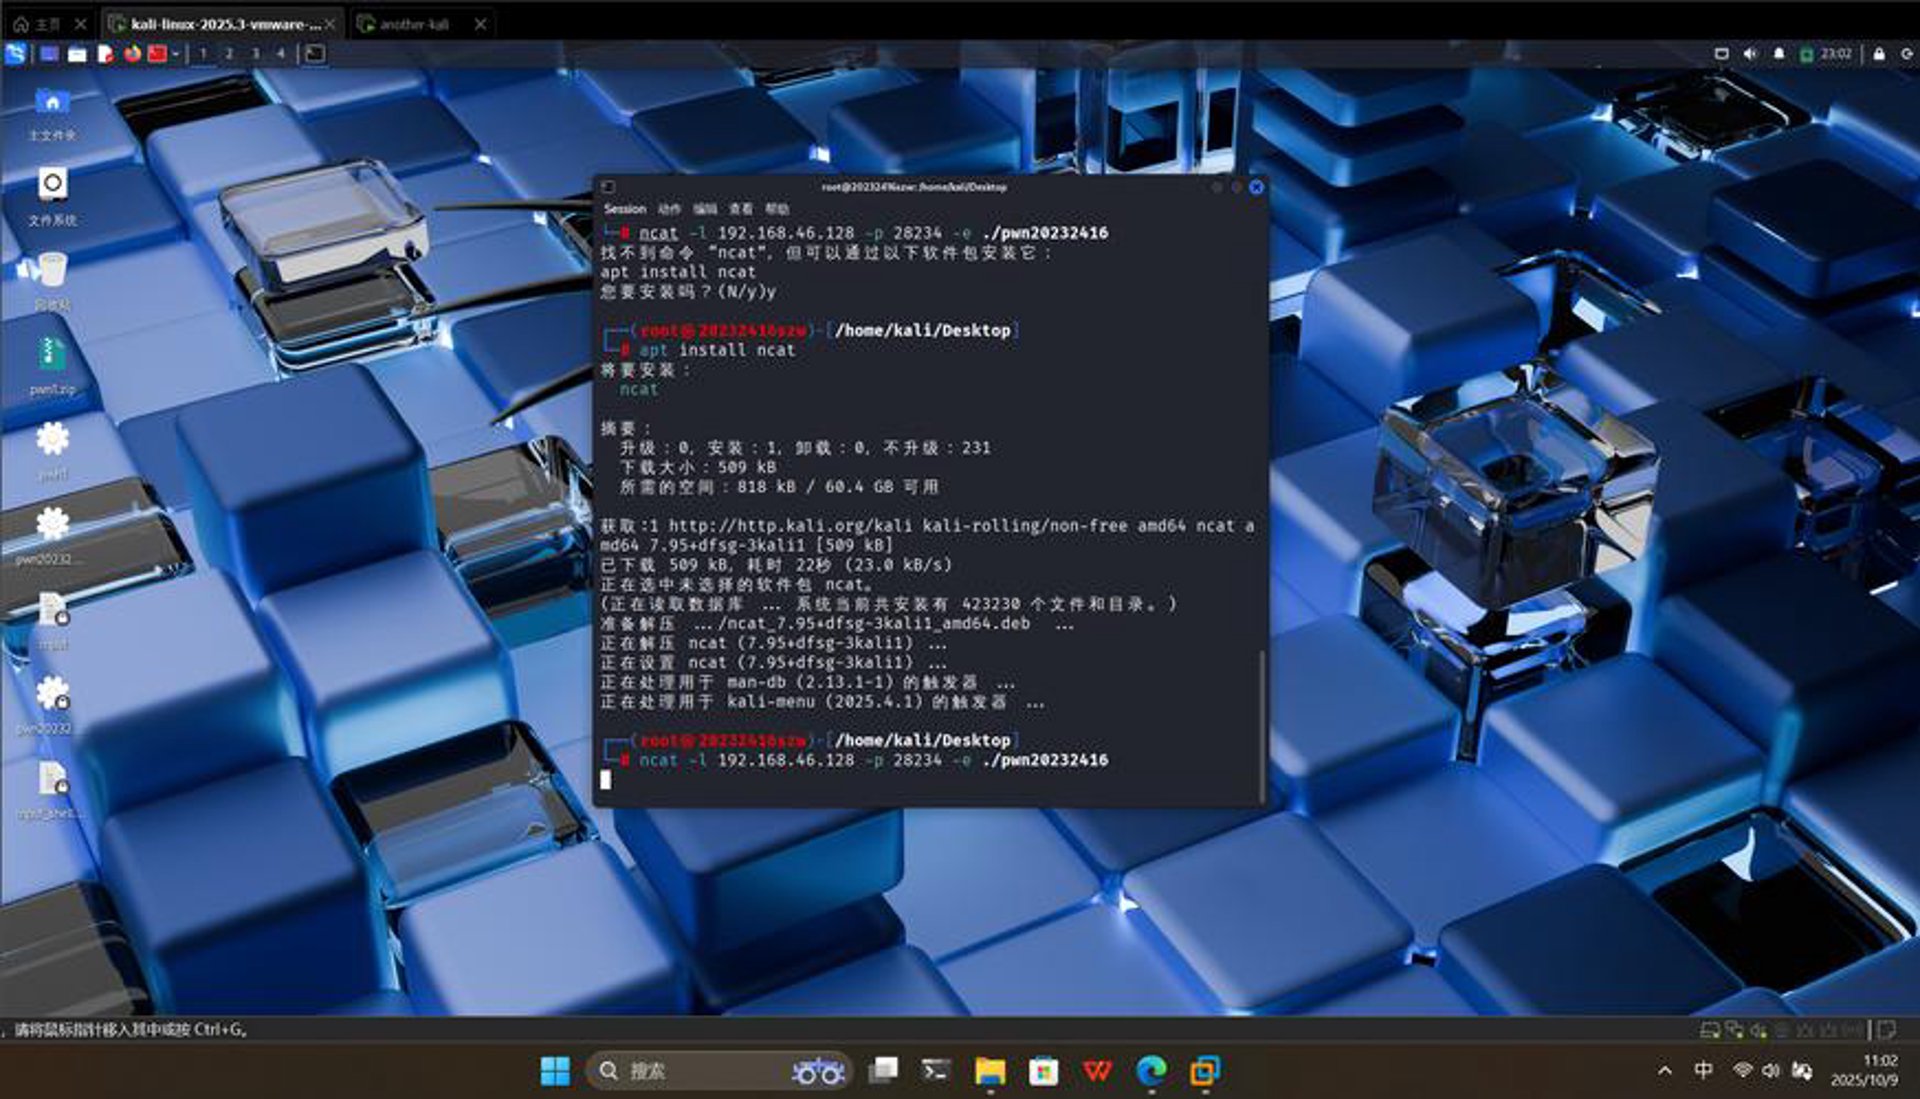The height and width of the screenshot is (1099, 1920).
Task: Click the logout icon in Kali panel
Action: pyautogui.click(x=1906, y=54)
